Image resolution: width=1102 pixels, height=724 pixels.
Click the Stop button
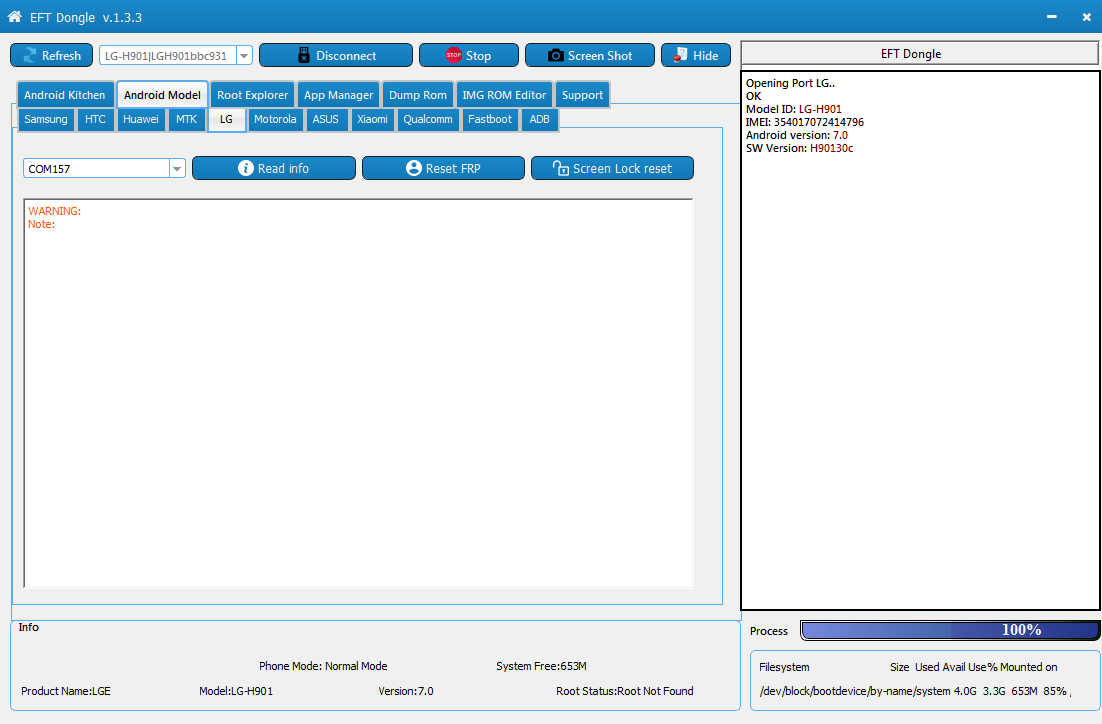pyautogui.click(x=469, y=56)
